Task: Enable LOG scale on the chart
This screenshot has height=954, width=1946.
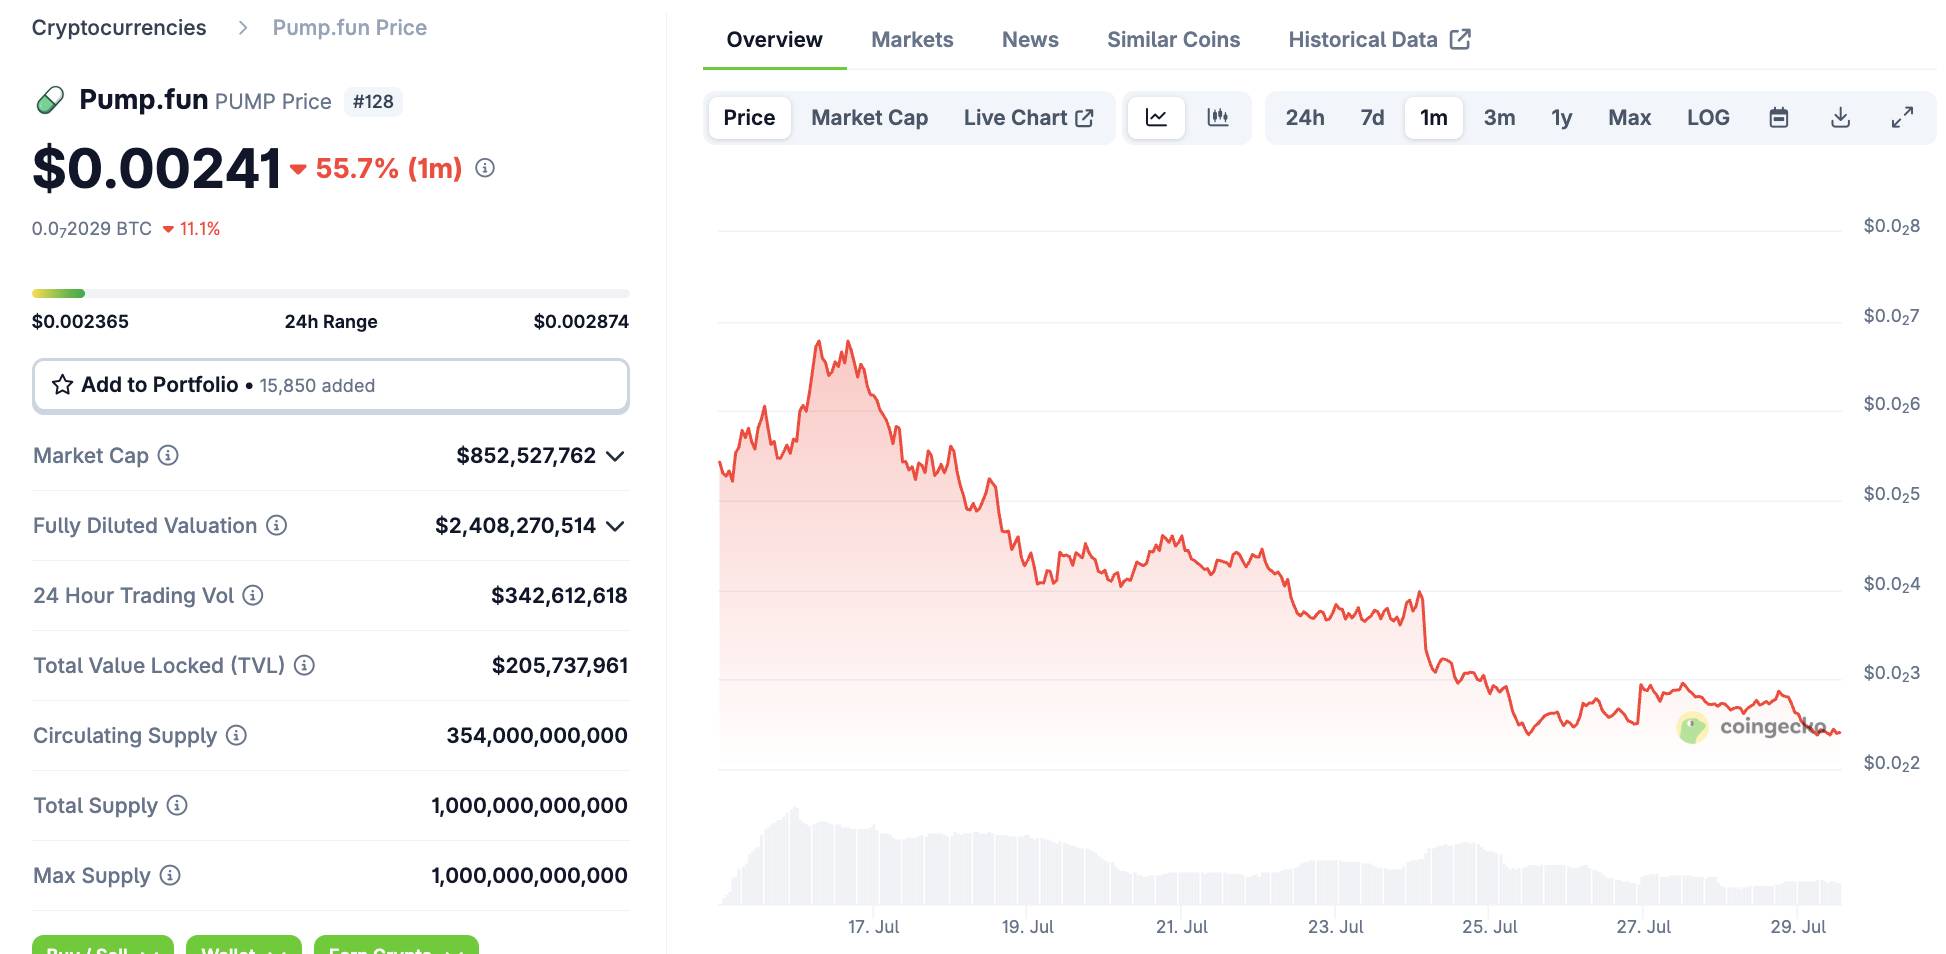Action: [1709, 117]
